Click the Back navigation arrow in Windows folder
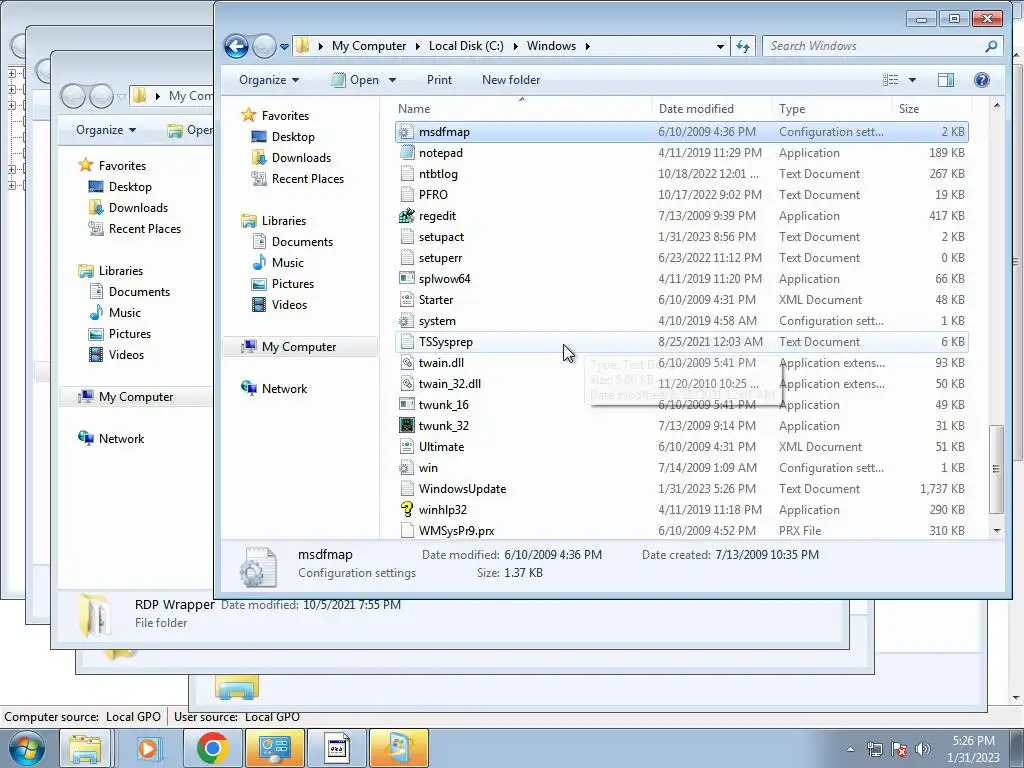 point(236,46)
